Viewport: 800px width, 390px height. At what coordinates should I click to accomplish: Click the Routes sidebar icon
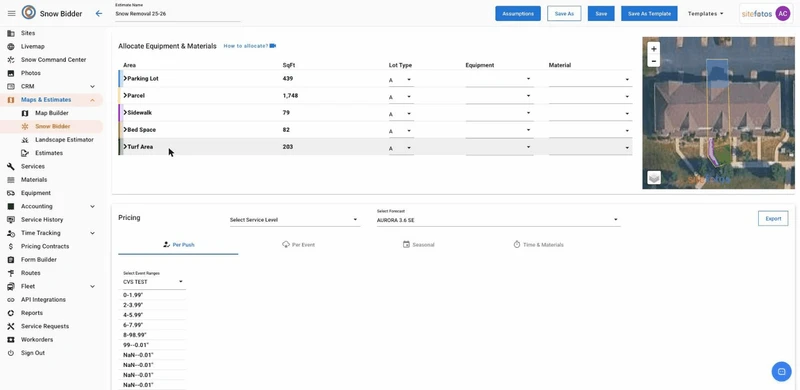[x=11, y=273]
